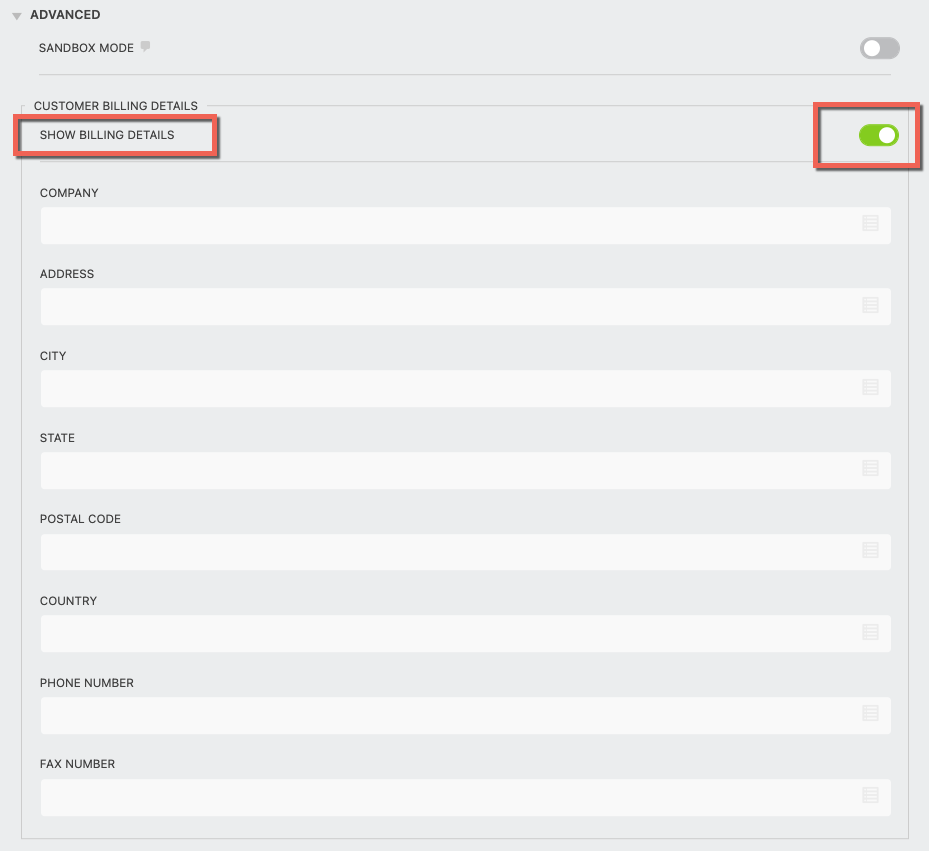
Task: Click the Sandbox Mode tooltip icon
Action: pyautogui.click(x=145, y=47)
